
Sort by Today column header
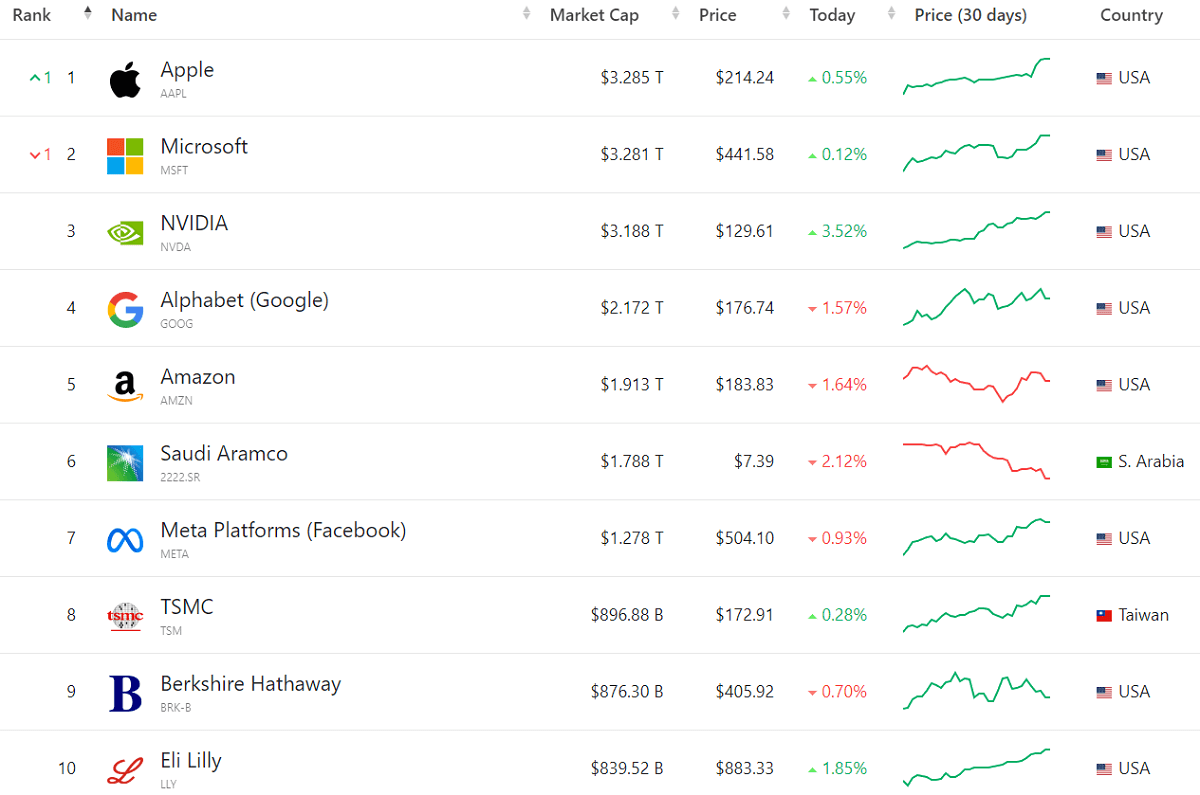tap(832, 15)
